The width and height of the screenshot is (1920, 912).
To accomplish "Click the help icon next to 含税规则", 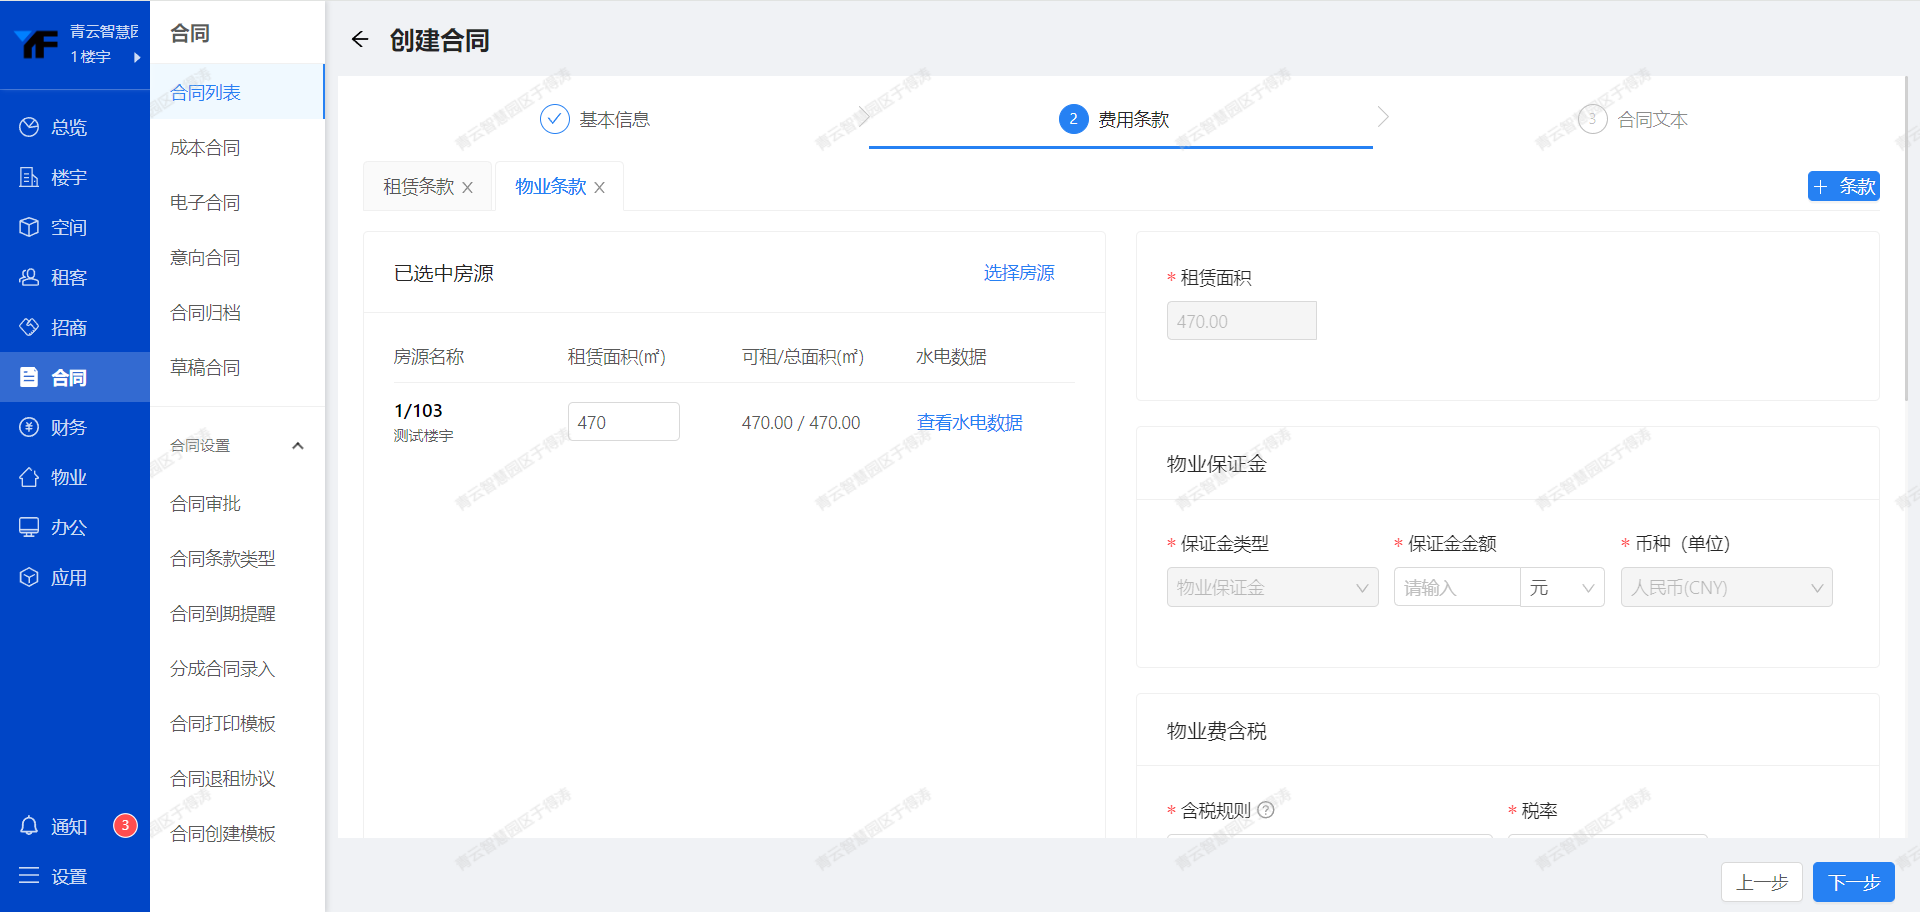I will coord(1266,810).
